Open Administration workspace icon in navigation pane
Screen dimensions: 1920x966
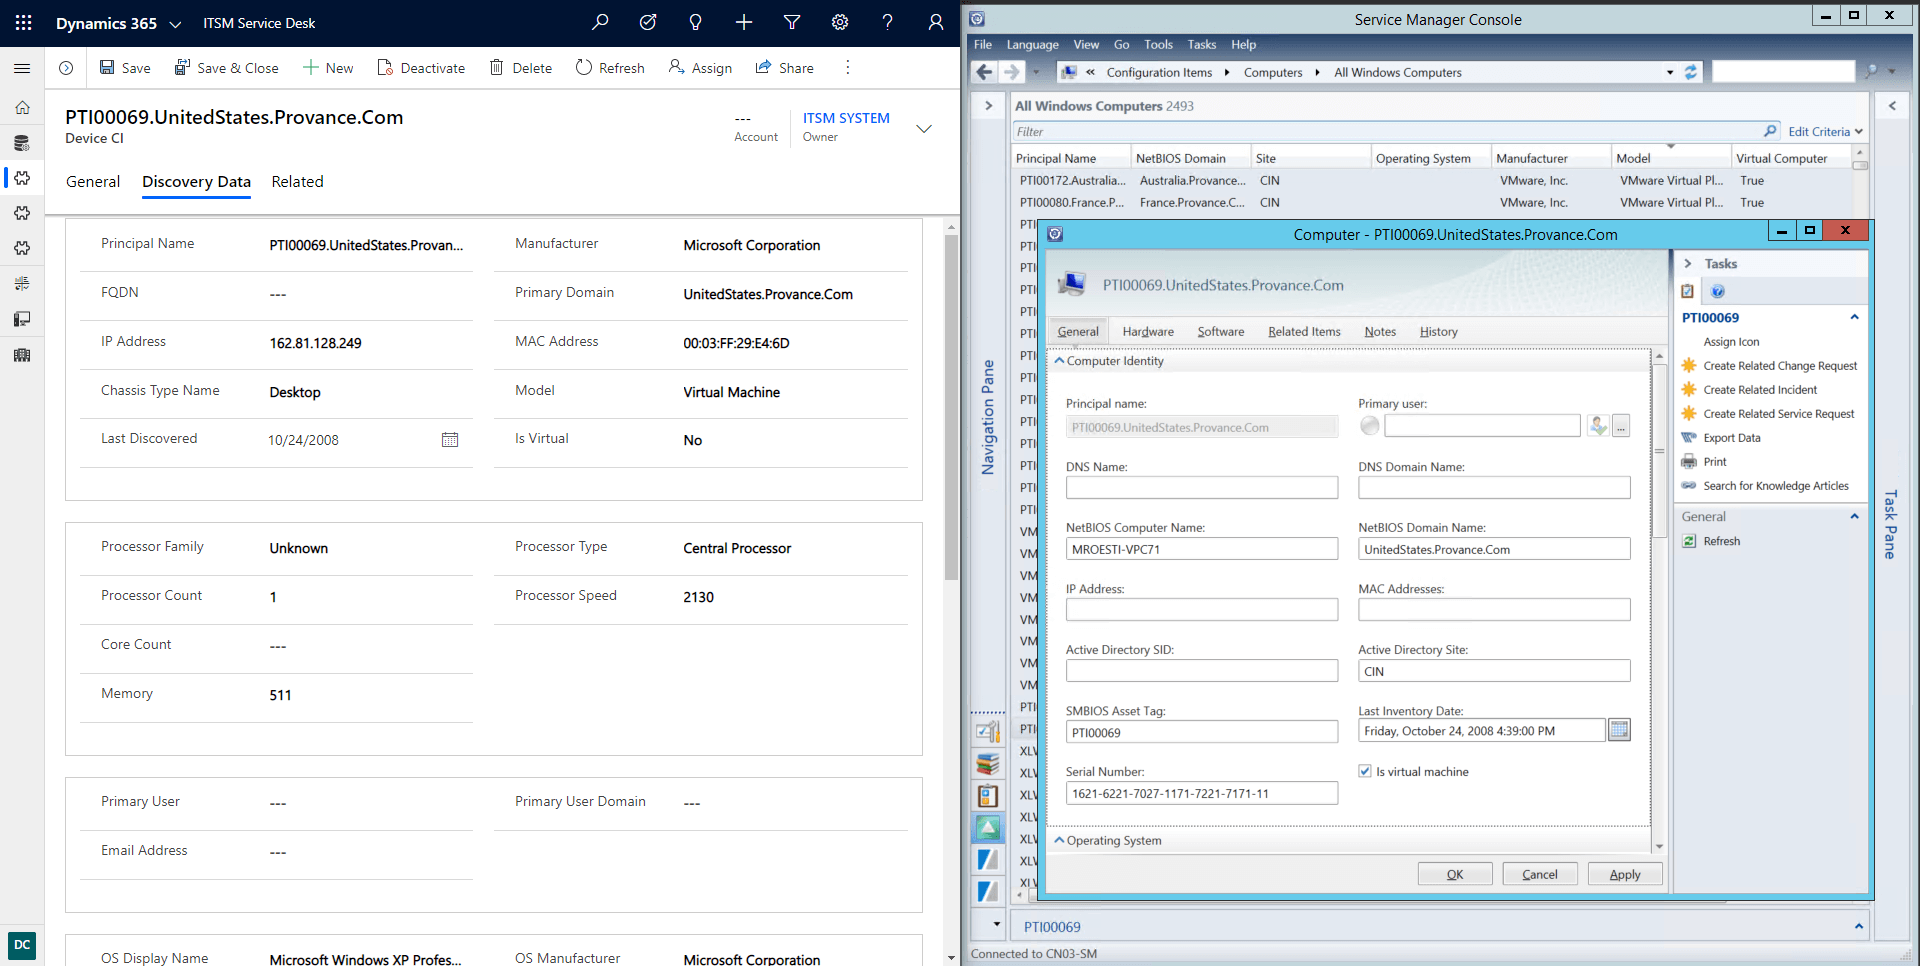[x=988, y=731]
